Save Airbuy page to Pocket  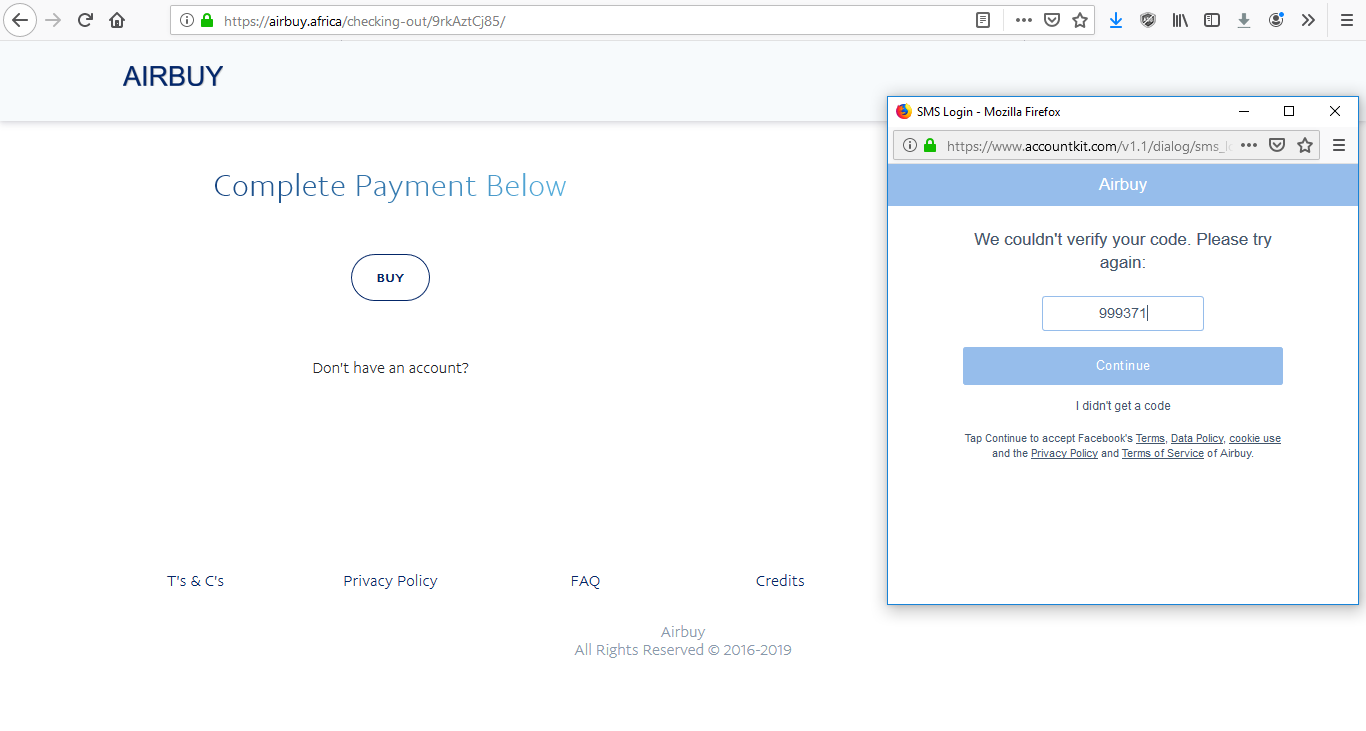(1052, 20)
